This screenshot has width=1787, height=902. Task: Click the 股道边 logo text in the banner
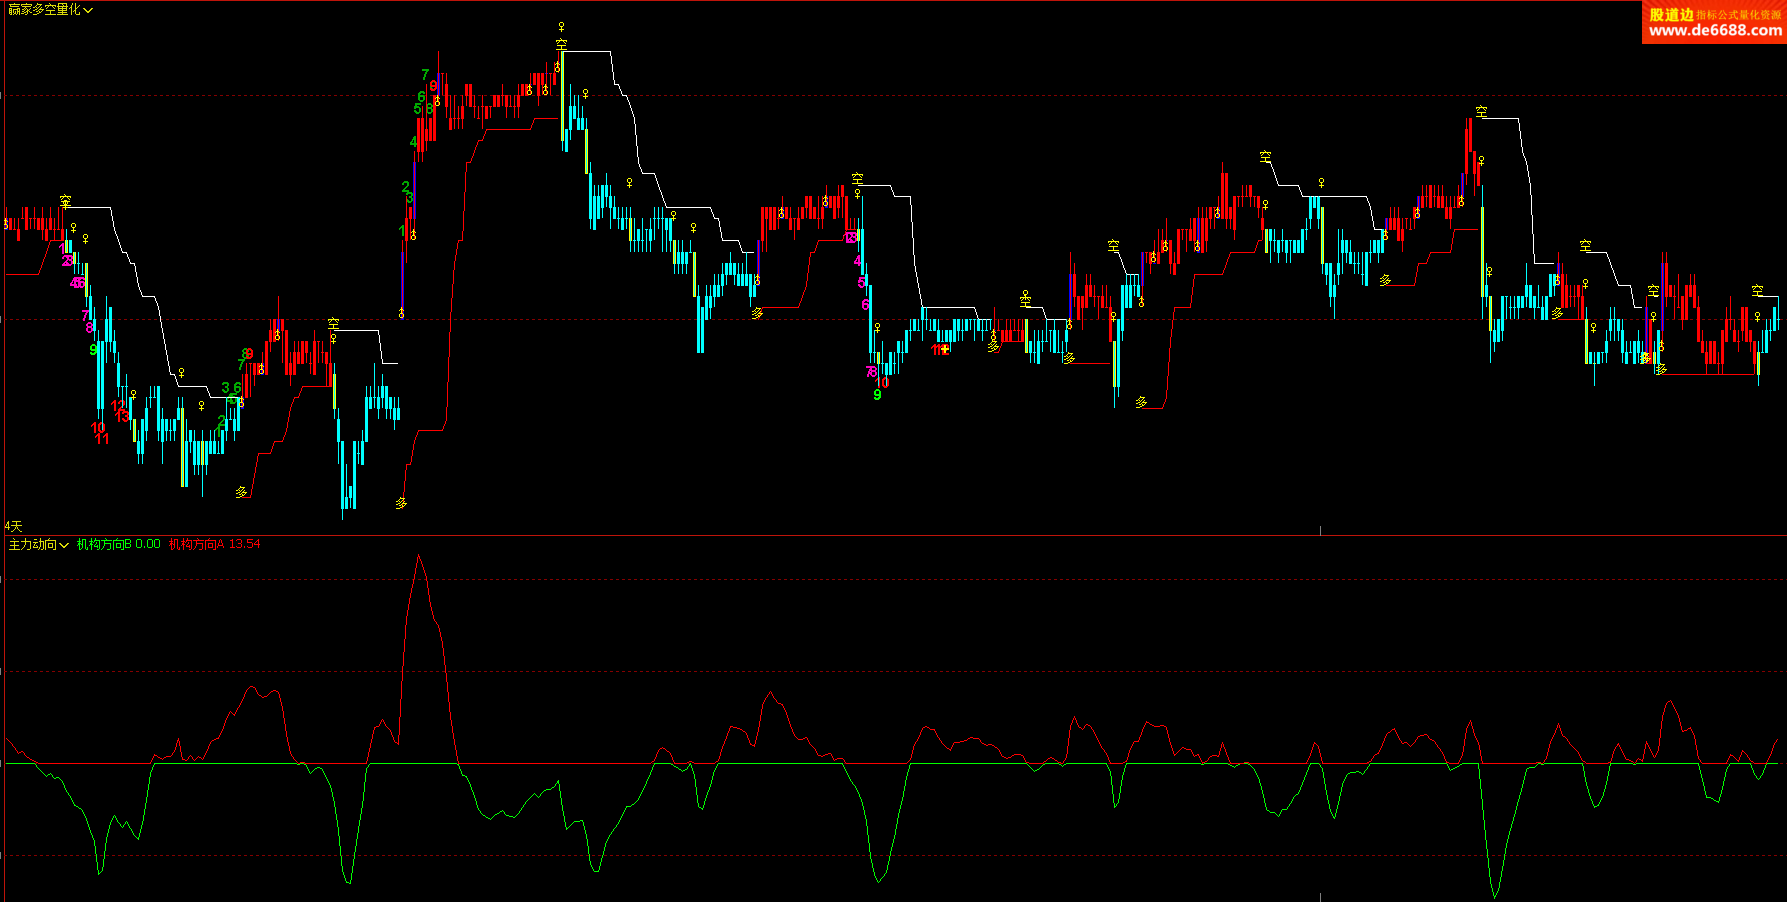click(x=1671, y=14)
